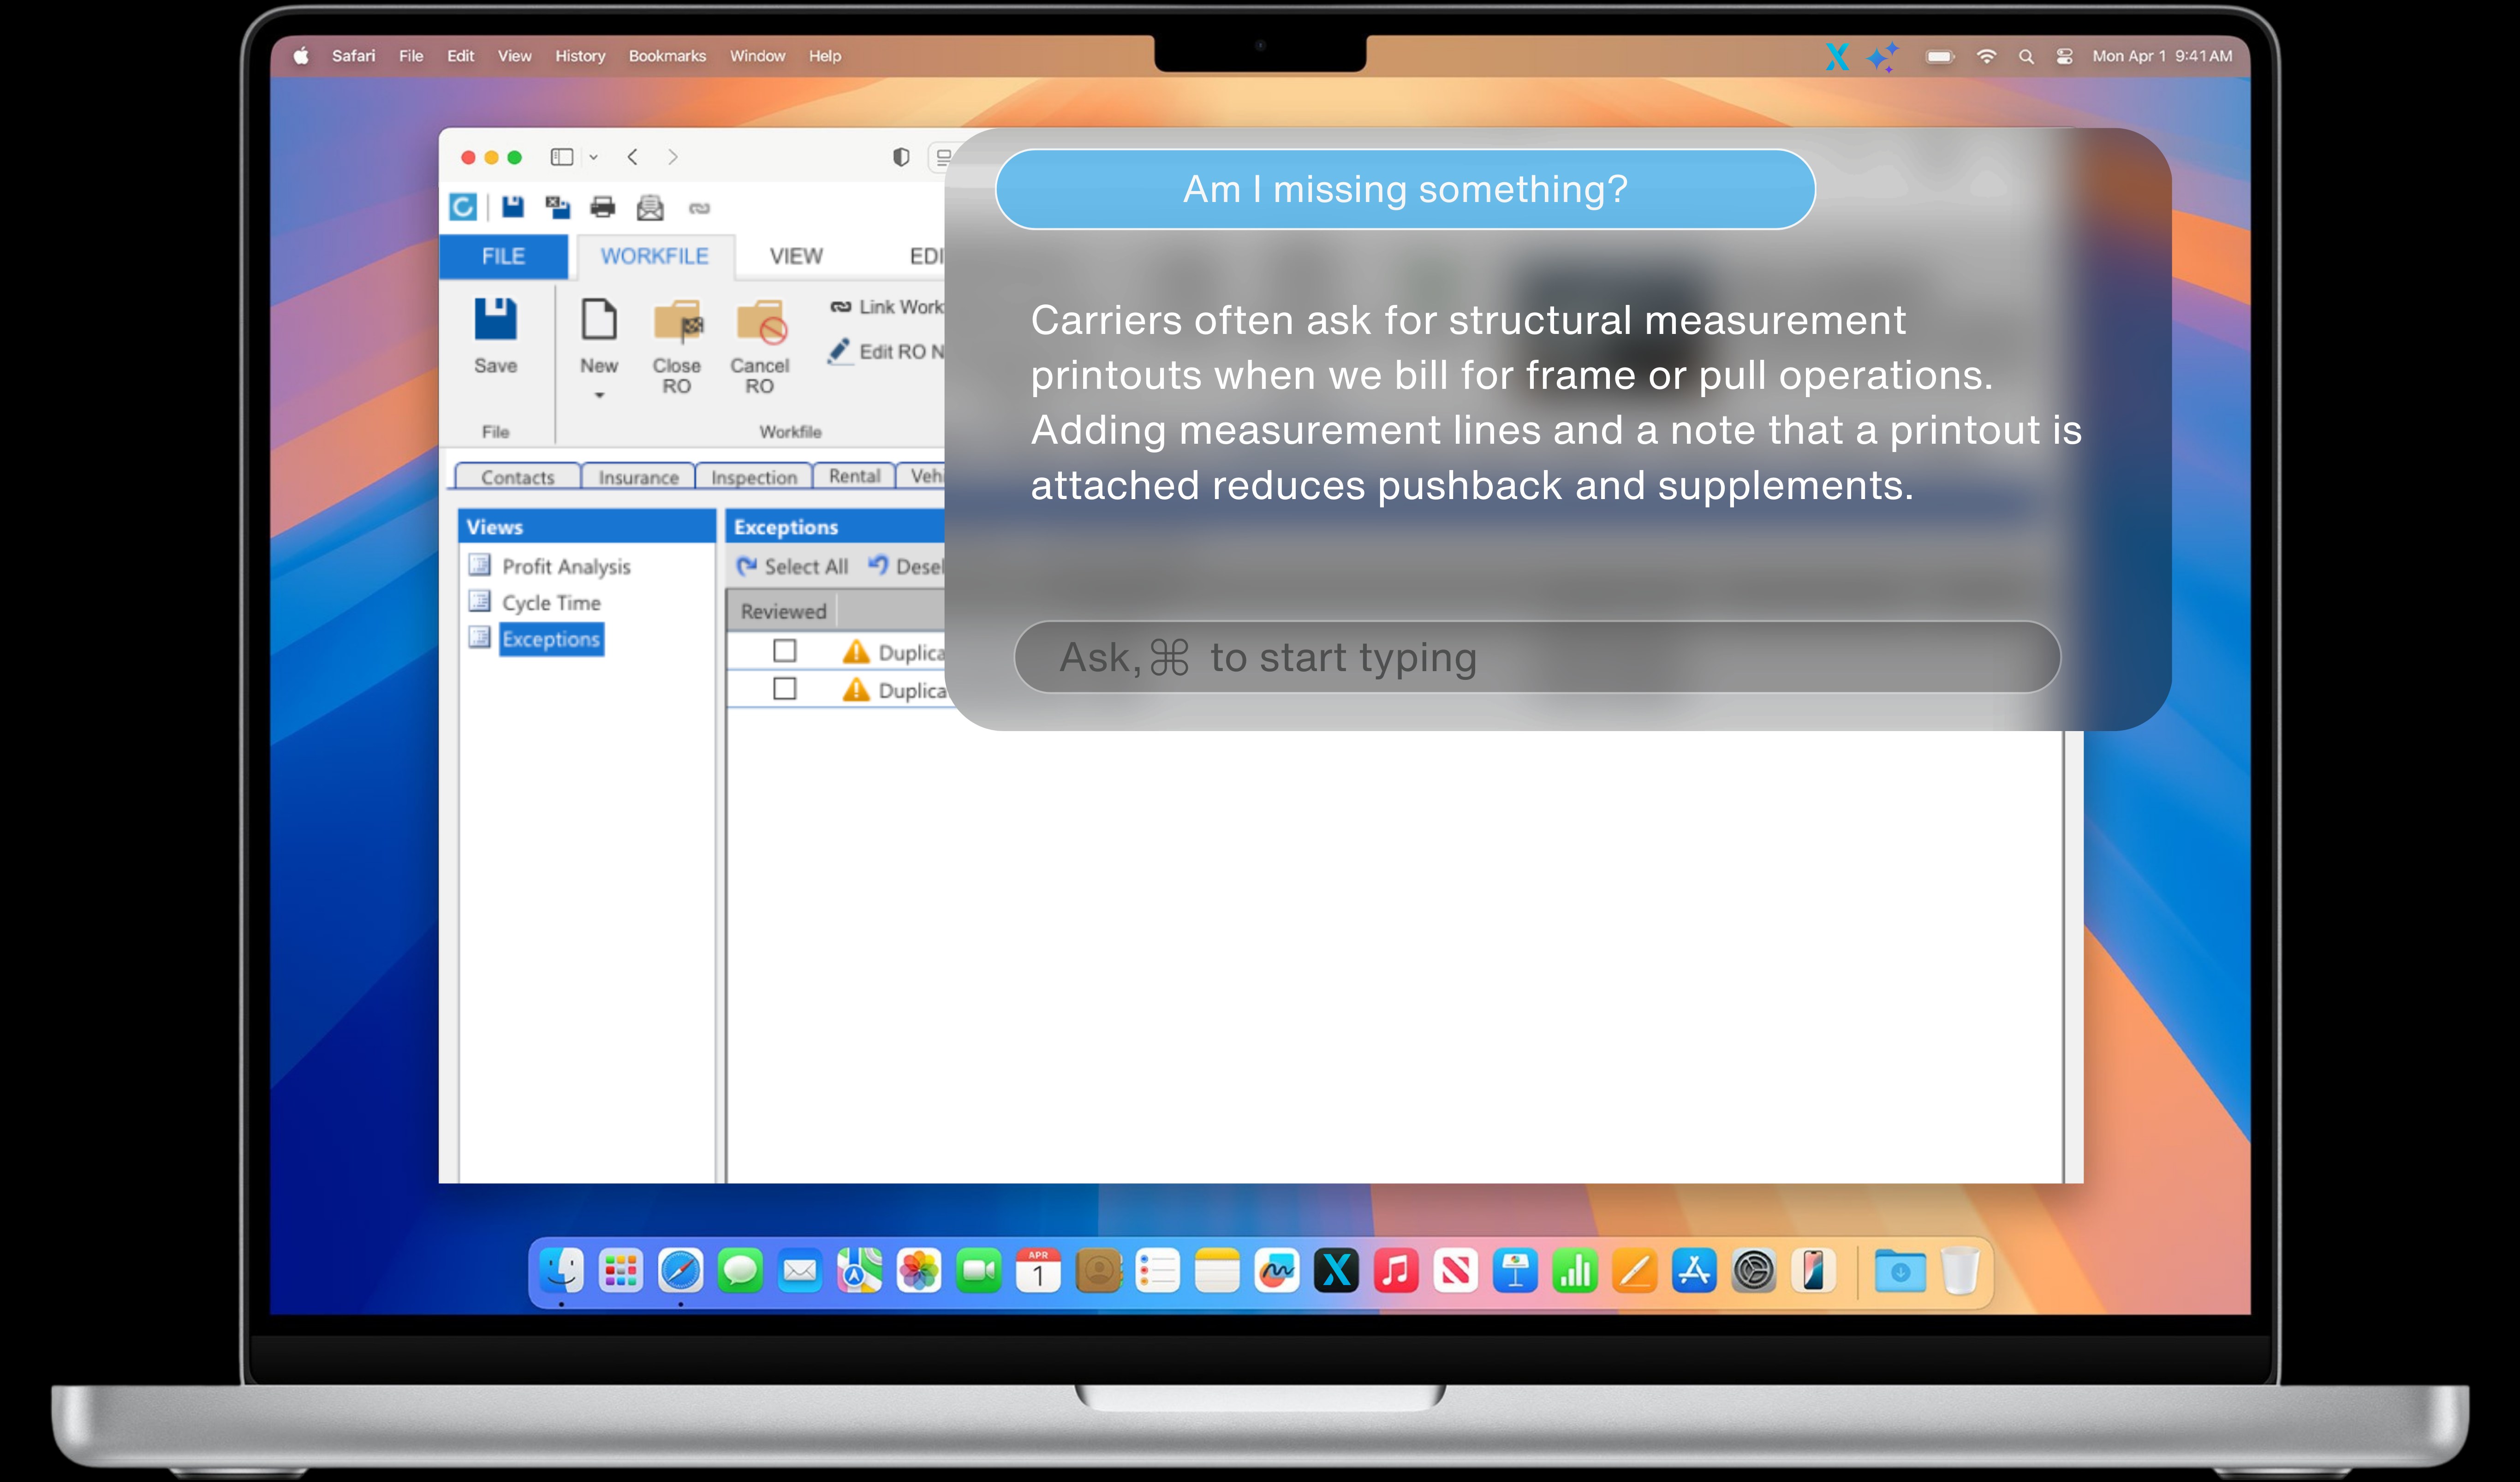Click the Close RO folder icon
The image size is (2520, 1482).
pyautogui.click(x=677, y=322)
